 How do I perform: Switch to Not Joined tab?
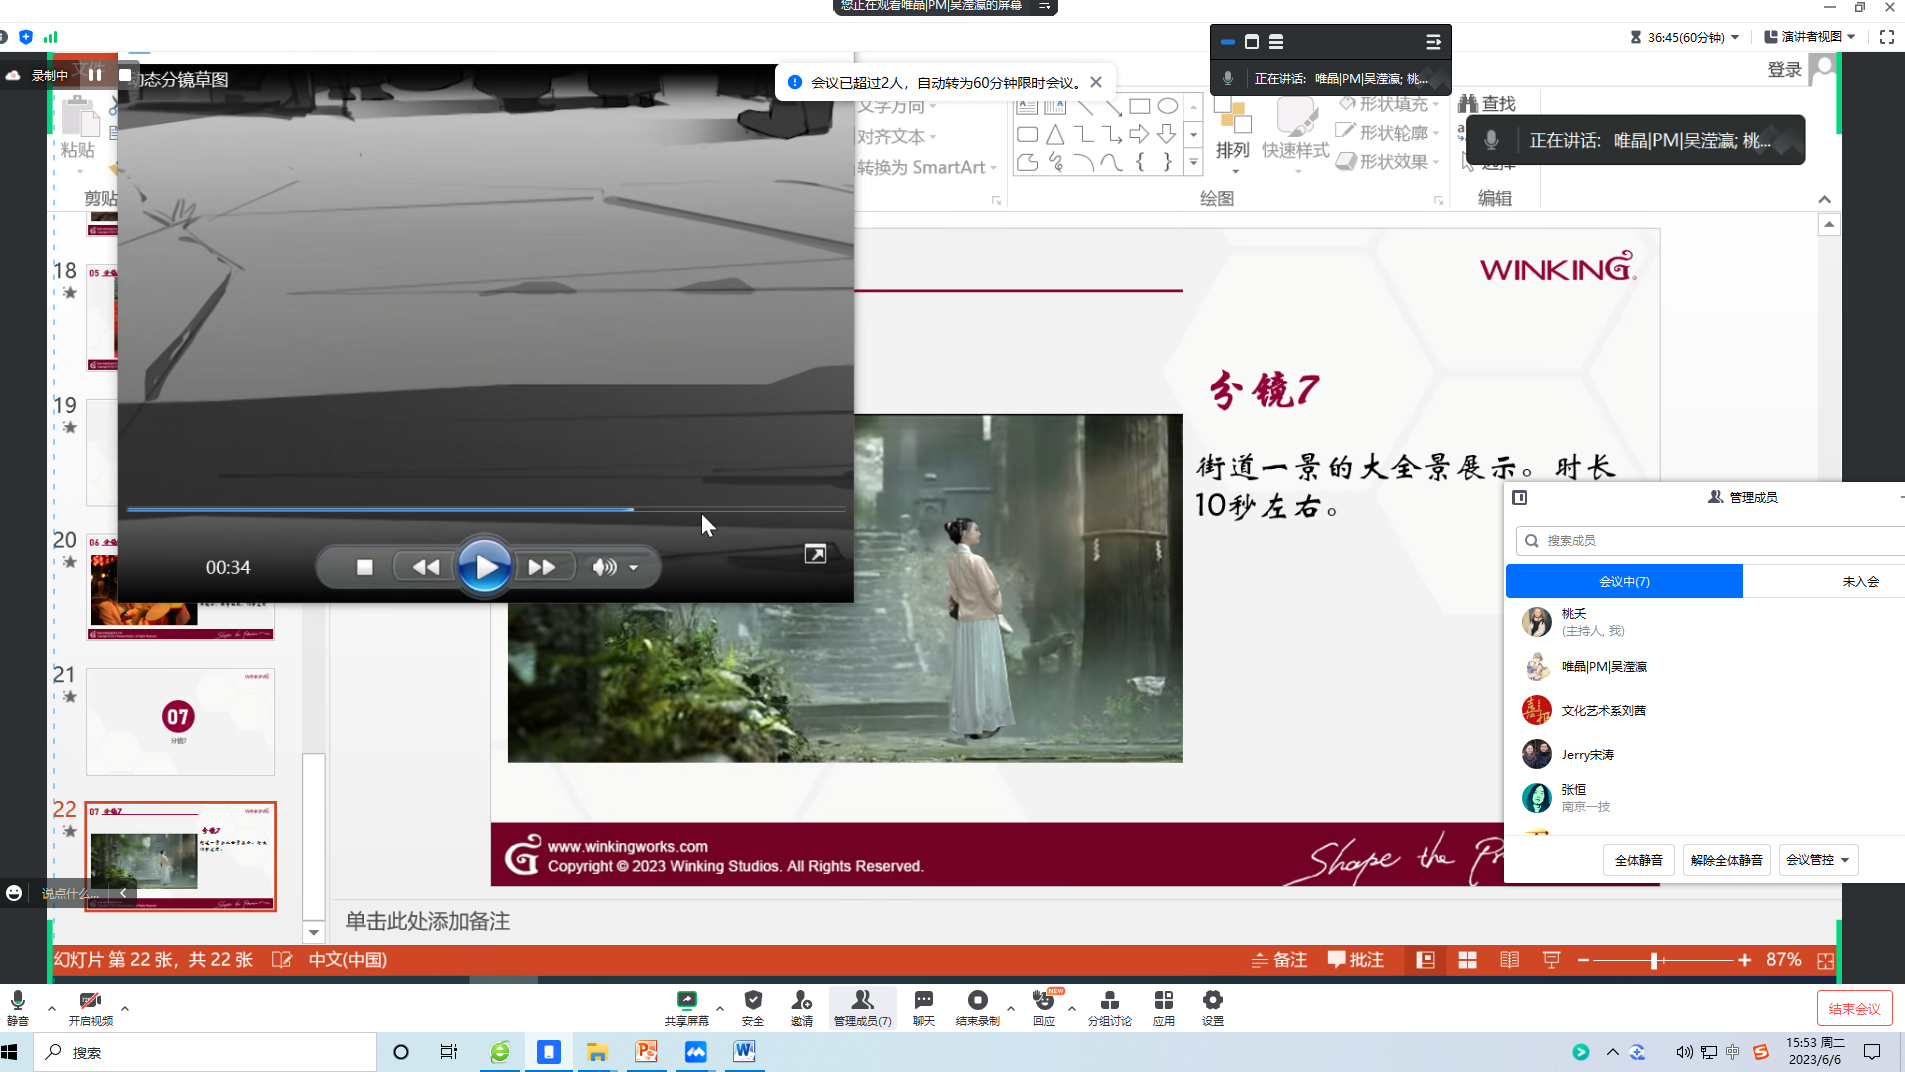[1860, 581]
